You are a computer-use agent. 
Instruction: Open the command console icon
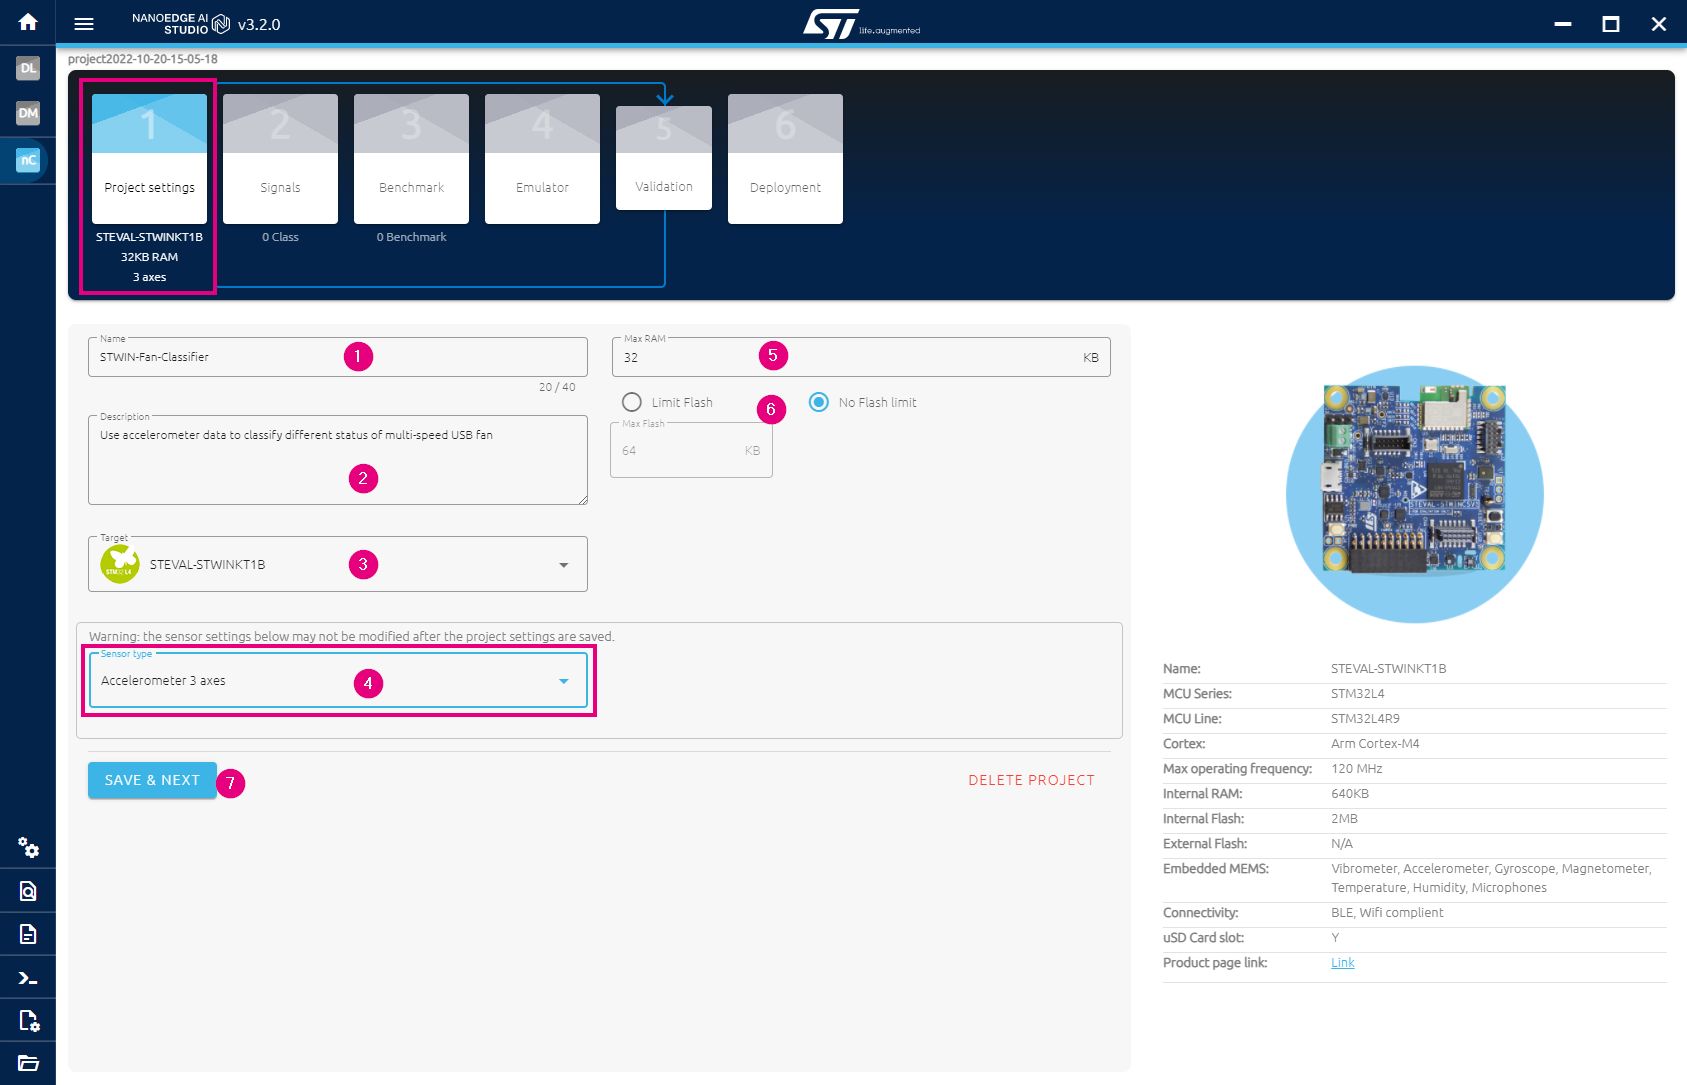28,978
